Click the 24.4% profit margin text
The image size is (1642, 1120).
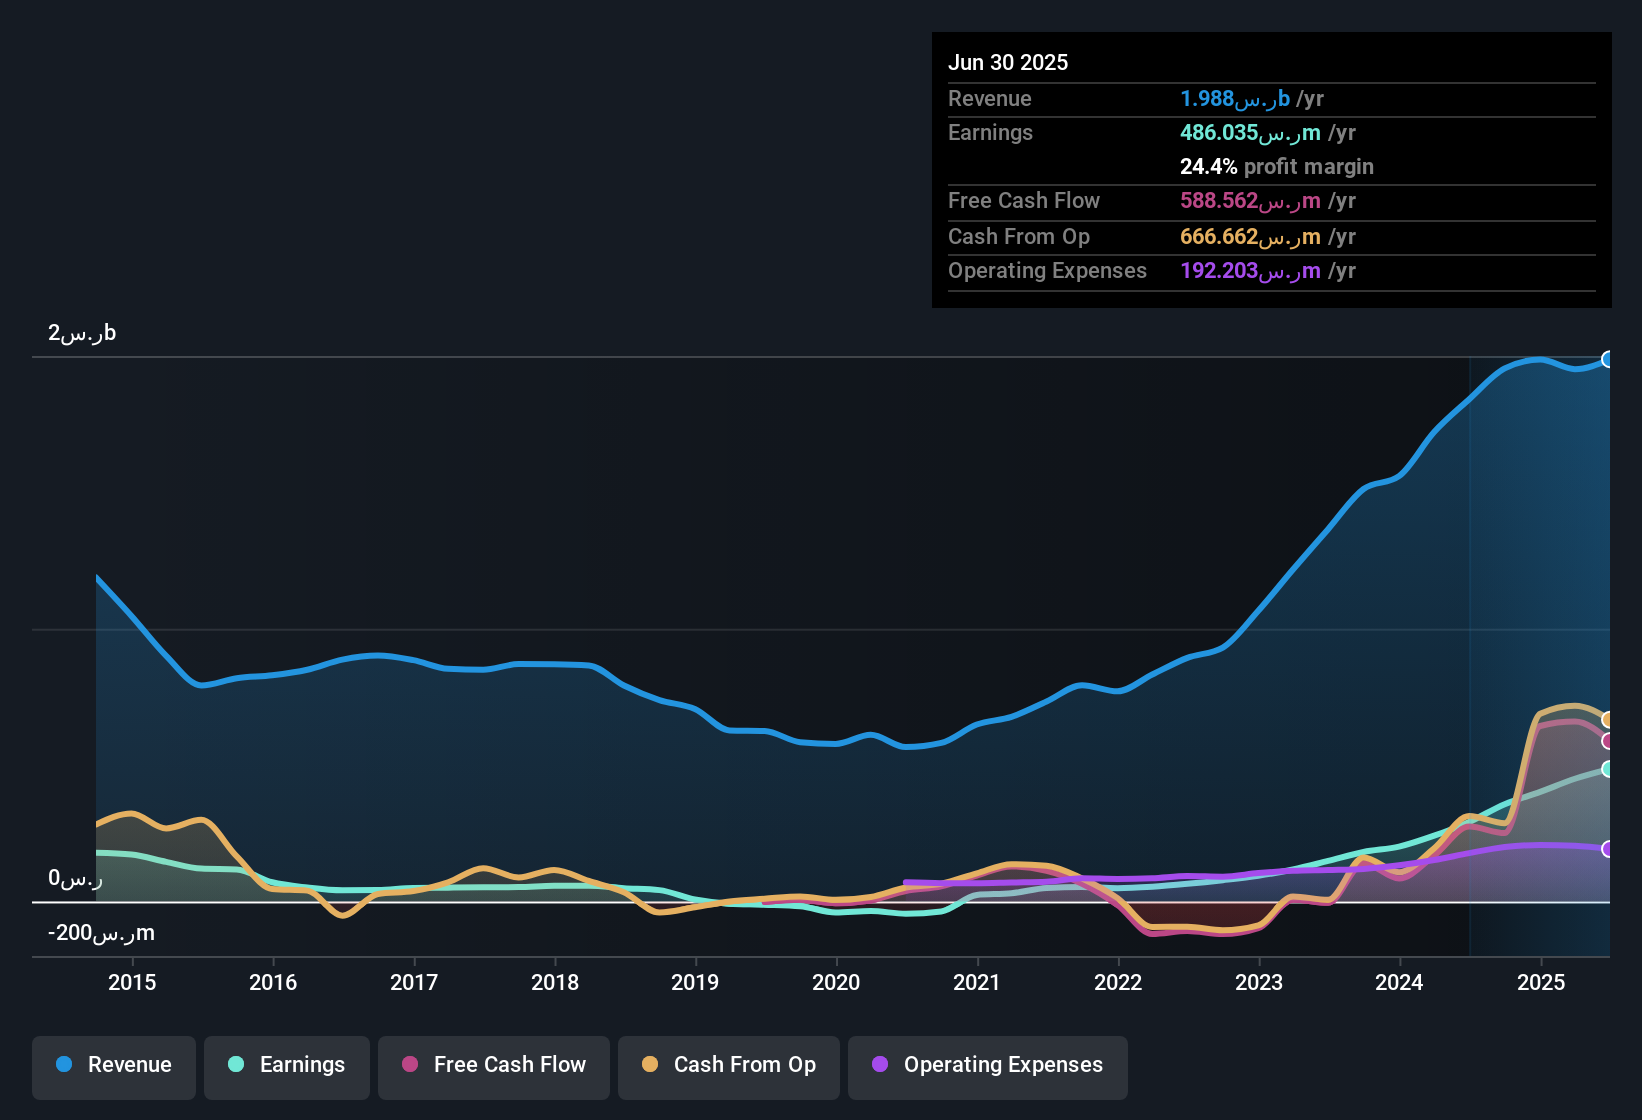coord(1276,167)
